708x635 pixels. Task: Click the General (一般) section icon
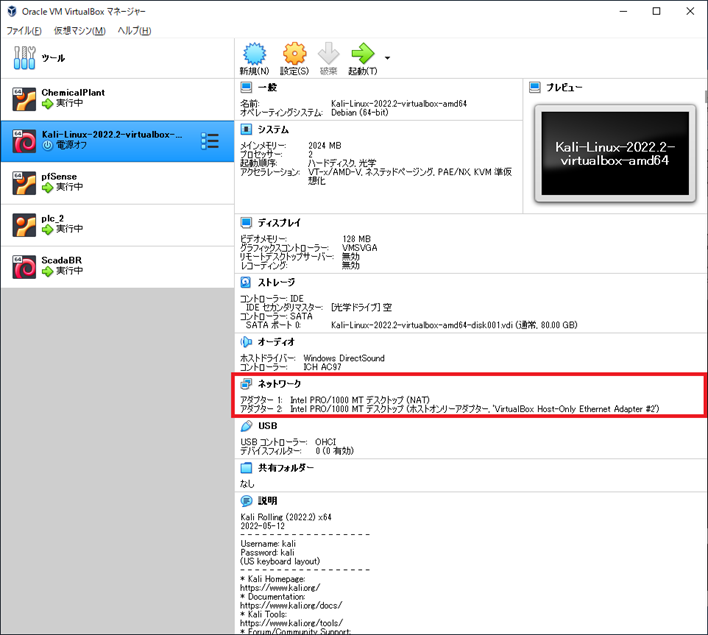(x=246, y=87)
